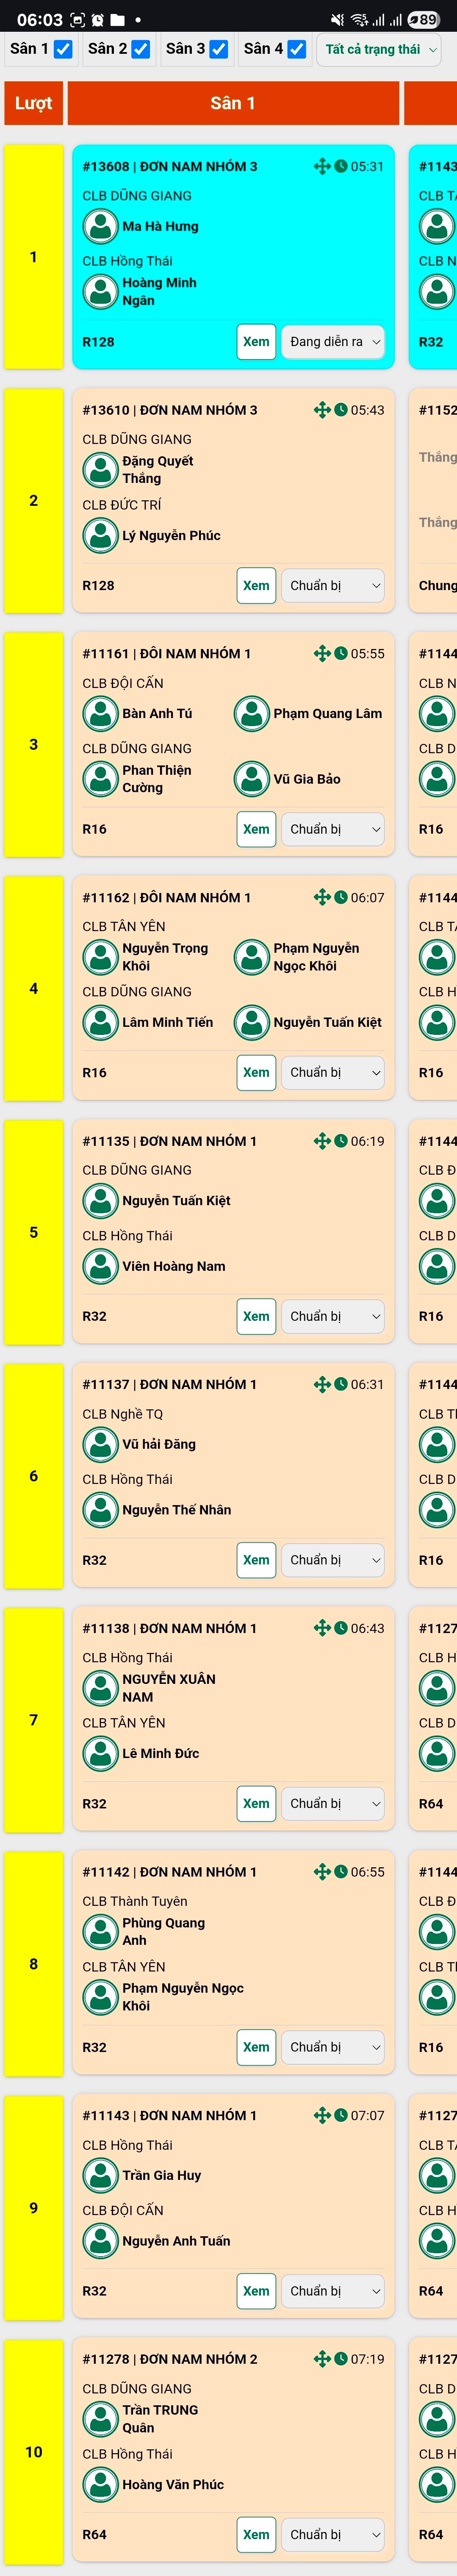Disable the Sân 4 court filter

(297, 49)
